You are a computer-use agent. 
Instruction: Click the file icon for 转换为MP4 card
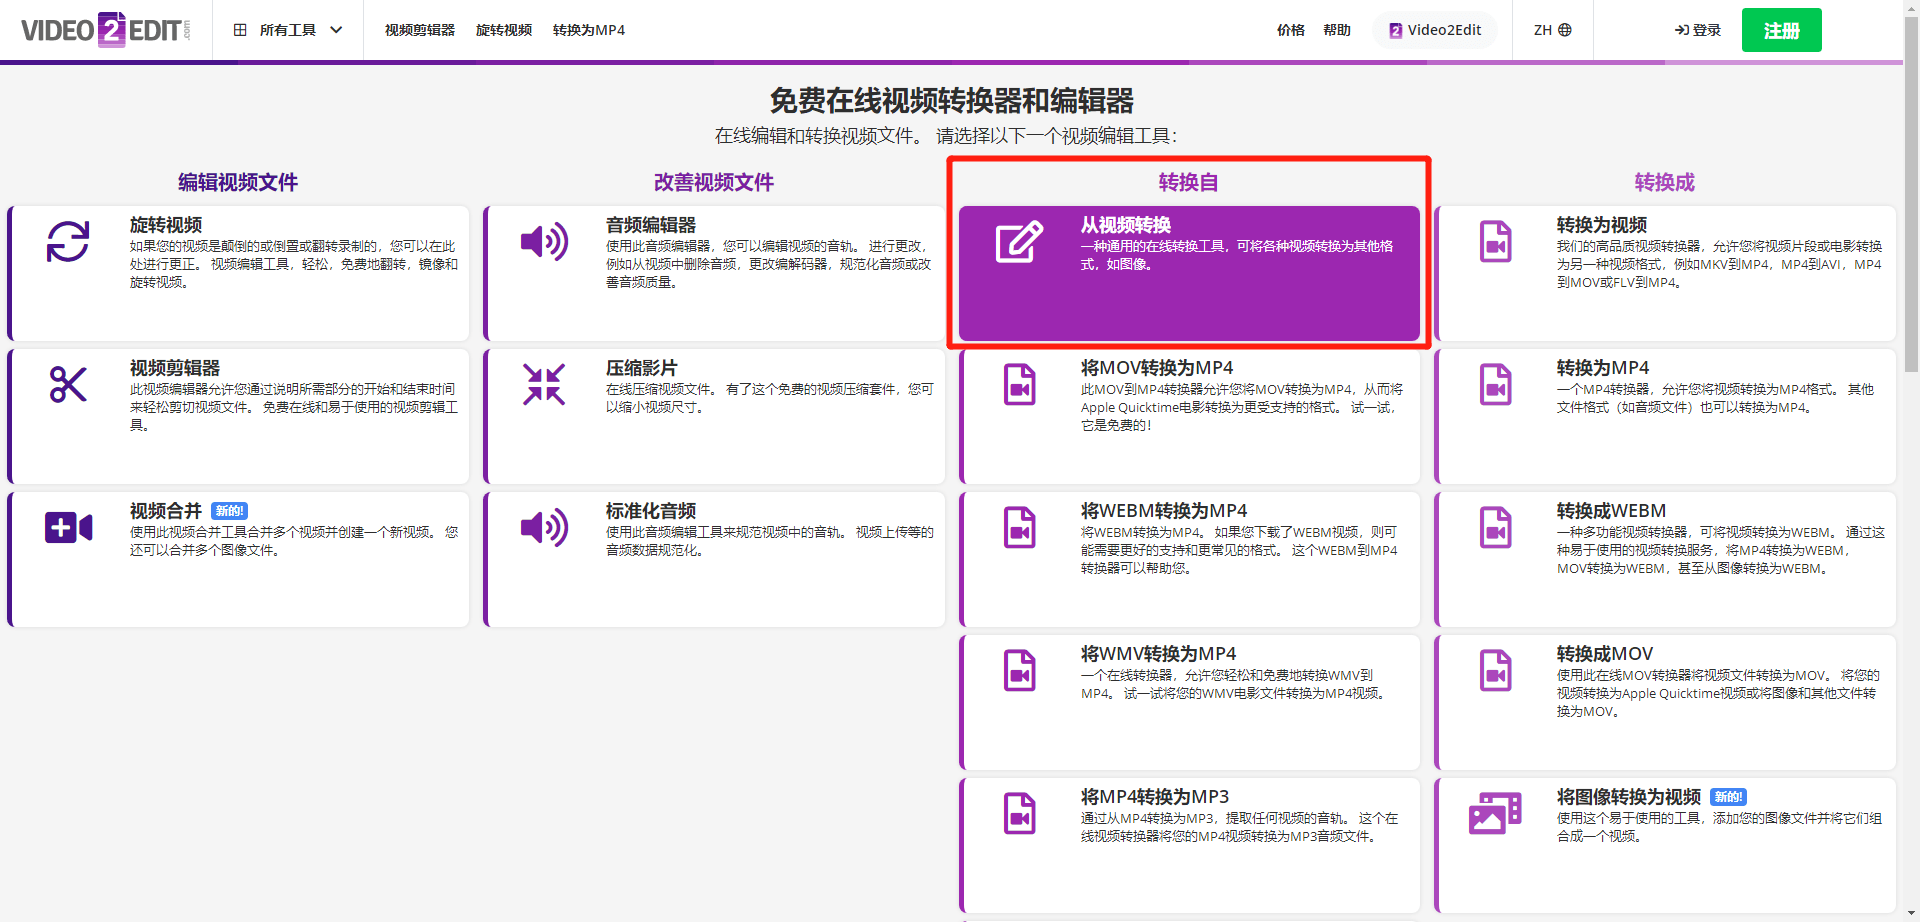point(1496,384)
